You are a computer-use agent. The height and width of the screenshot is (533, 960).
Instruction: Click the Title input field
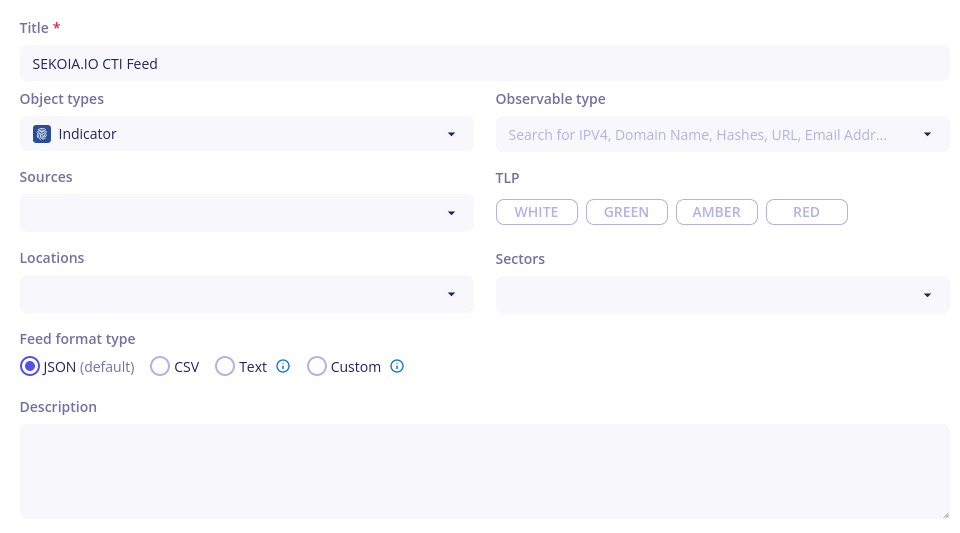[x=484, y=63]
